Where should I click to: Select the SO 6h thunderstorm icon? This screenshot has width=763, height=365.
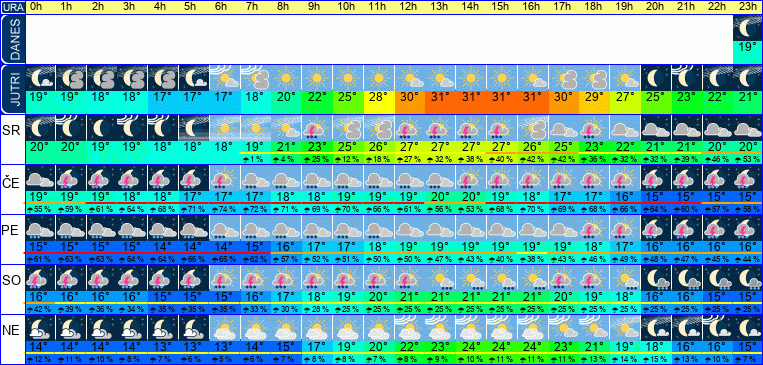(x=225, y=277)
